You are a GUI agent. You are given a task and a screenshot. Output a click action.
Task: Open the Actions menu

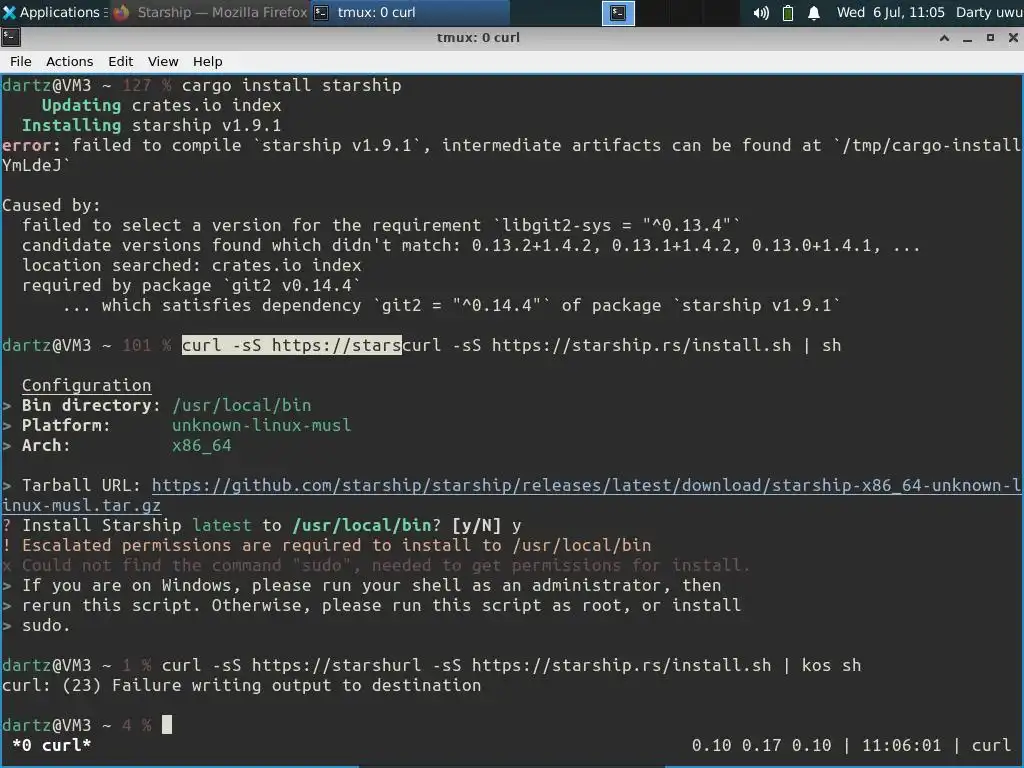pyautogui.click(x=69, y=61)
